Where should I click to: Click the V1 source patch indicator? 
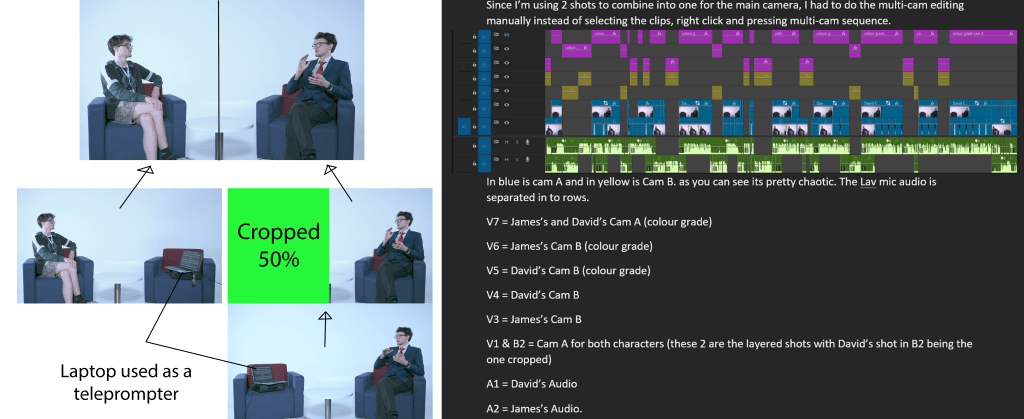point(464,126)
